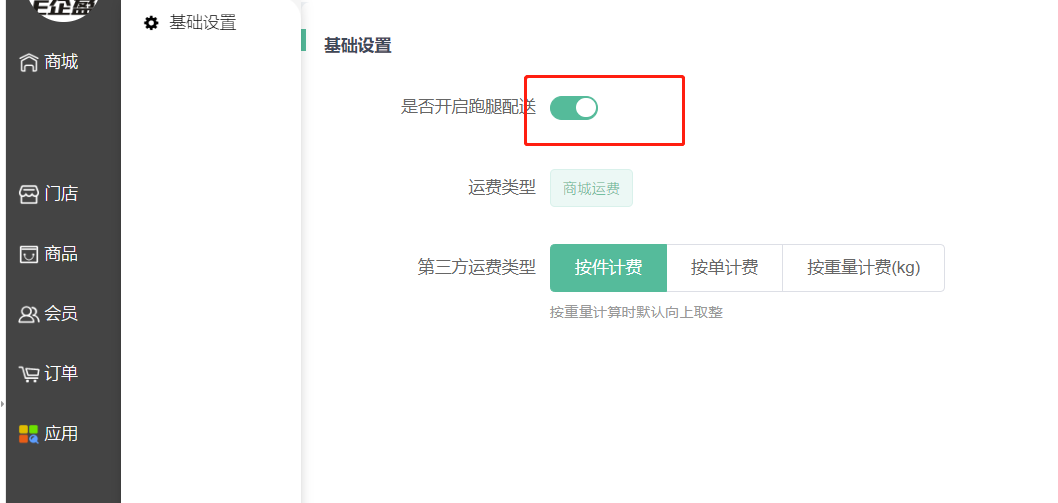Open the 基础设置 submenu item

(x=203, y=23)
